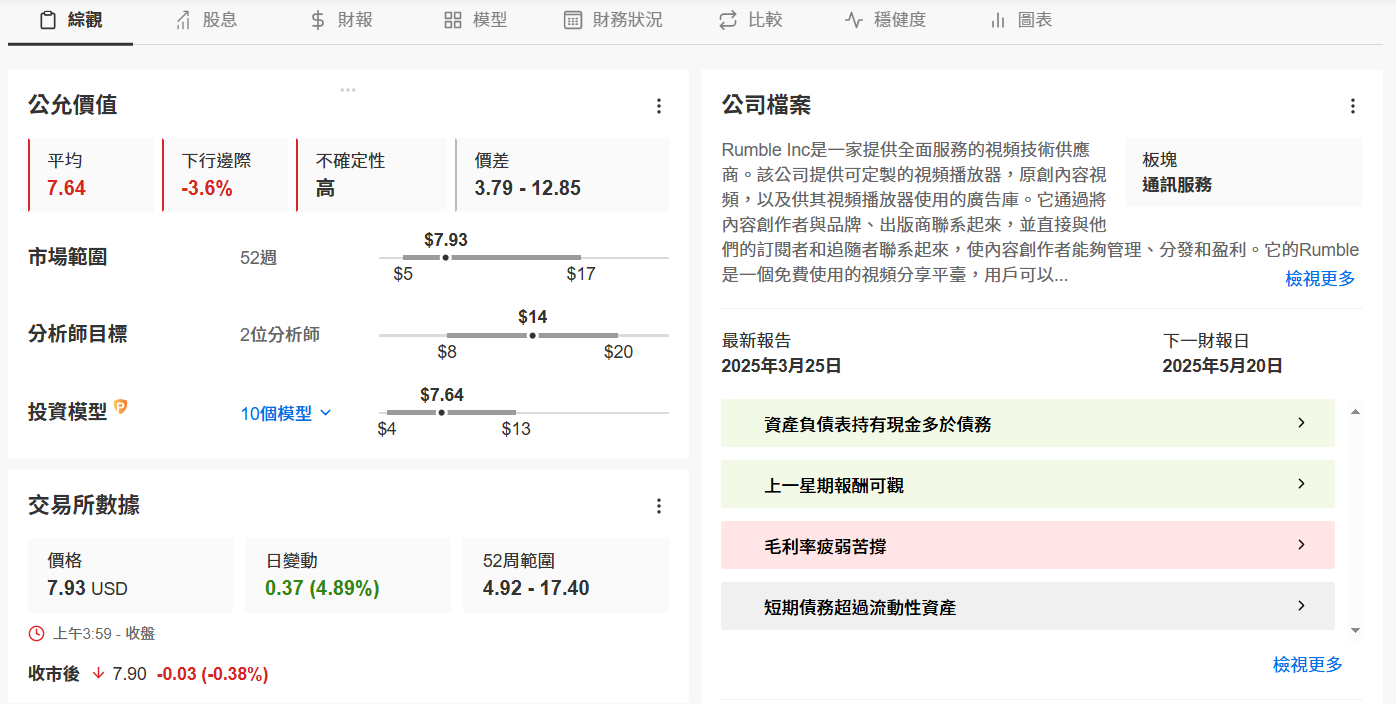
Task: Click the 最新報告 date 2025年3月25日
Action: tap(781, 366)
